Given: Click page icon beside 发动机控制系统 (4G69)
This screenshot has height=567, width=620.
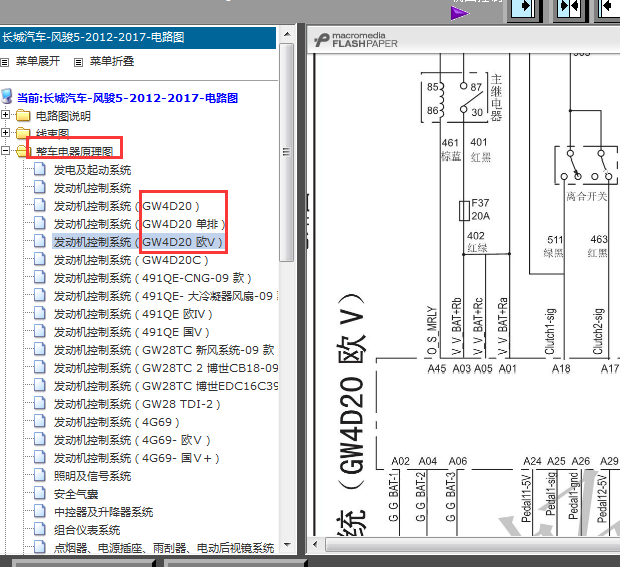Looking at the screenshot, I should (40, 421).
